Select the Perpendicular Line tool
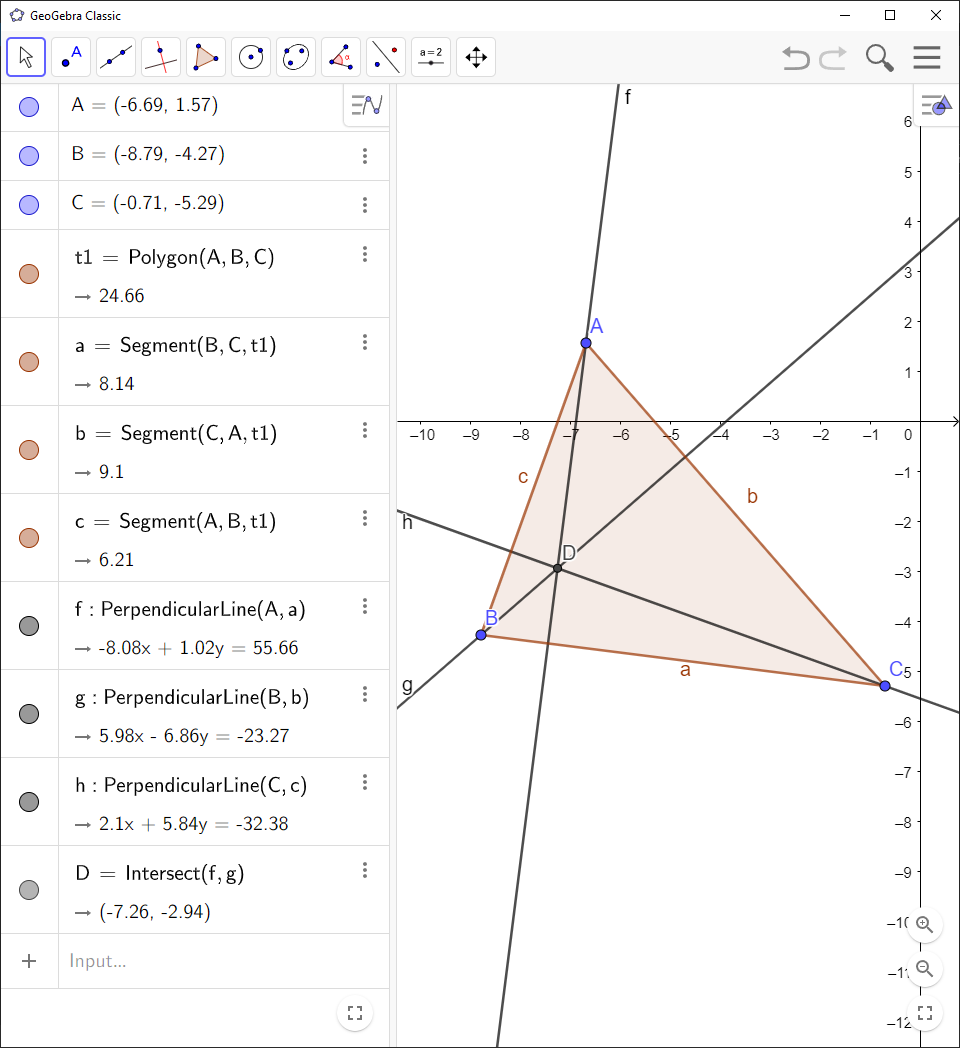The image size is (960, 1048). [161, 57]
